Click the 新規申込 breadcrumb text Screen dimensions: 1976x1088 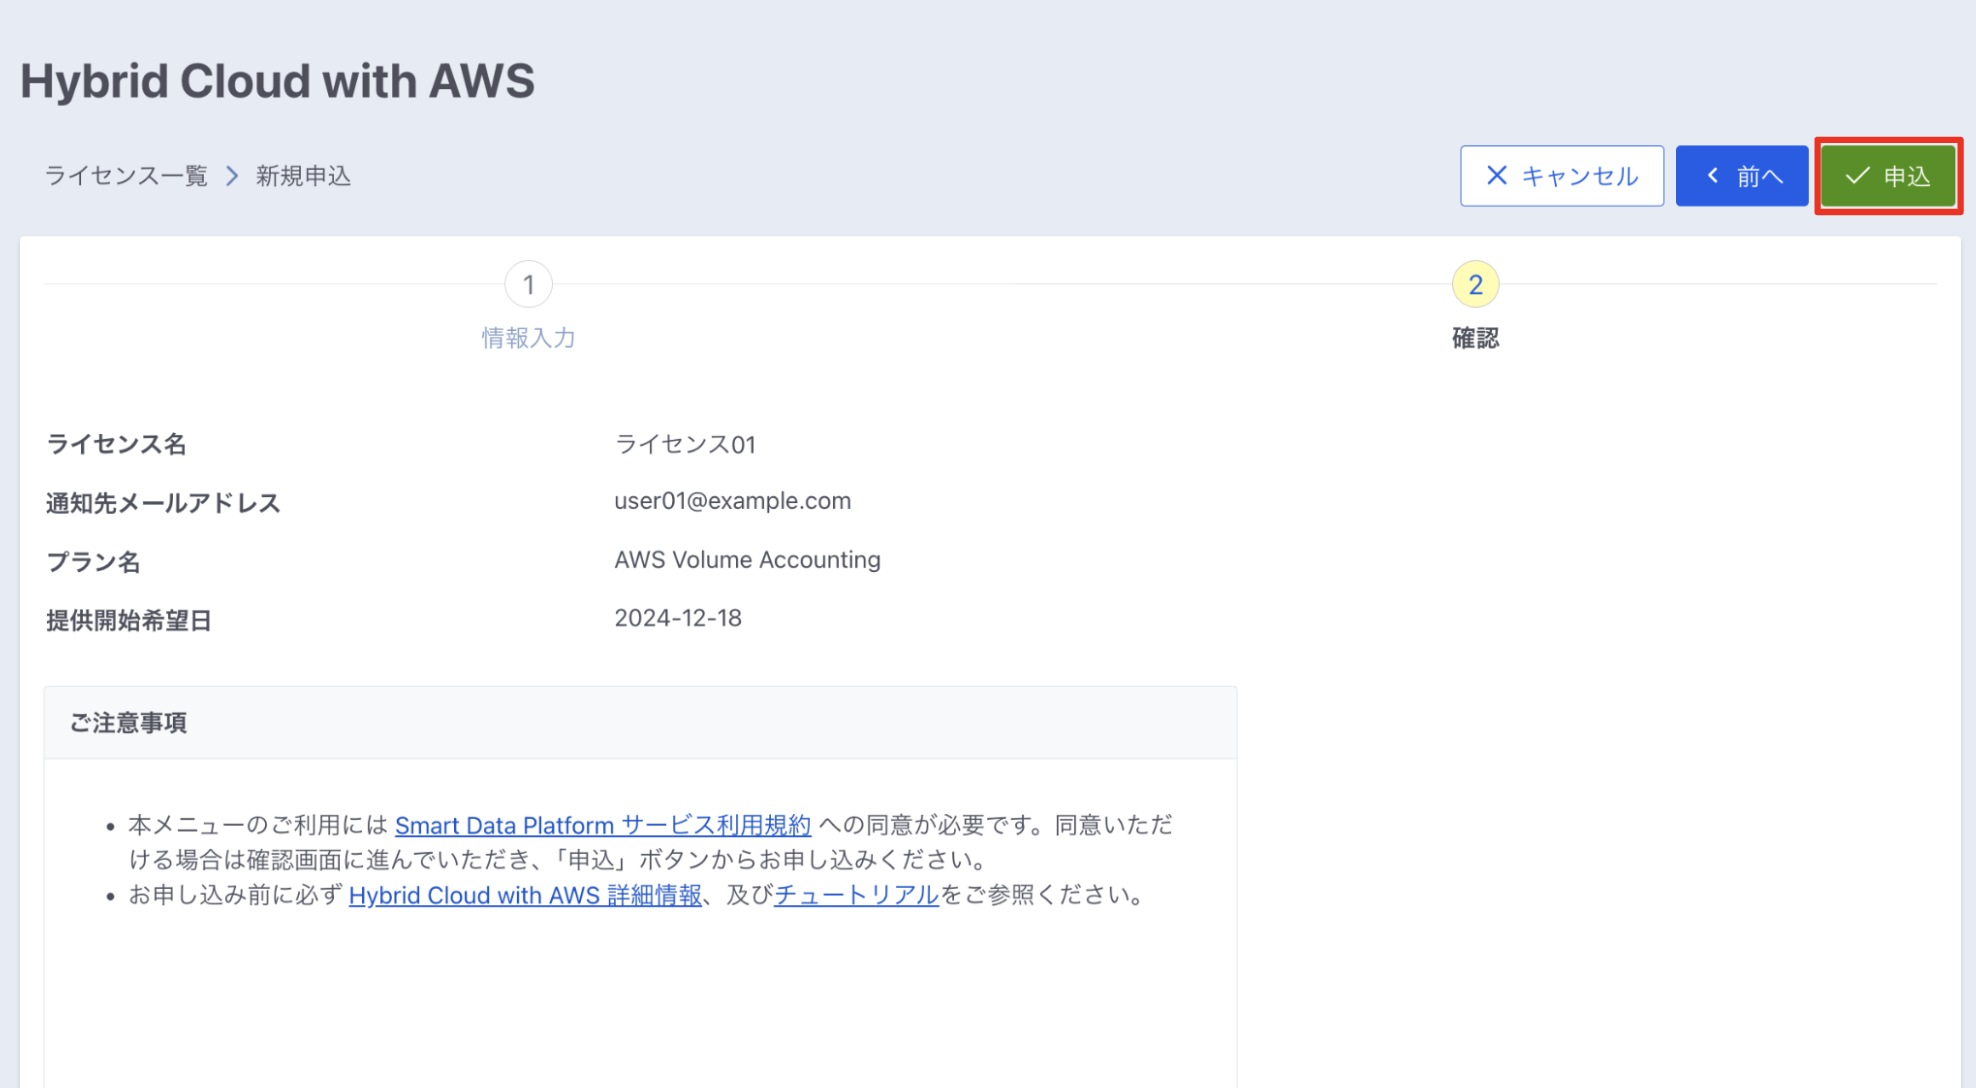(303, 176)
